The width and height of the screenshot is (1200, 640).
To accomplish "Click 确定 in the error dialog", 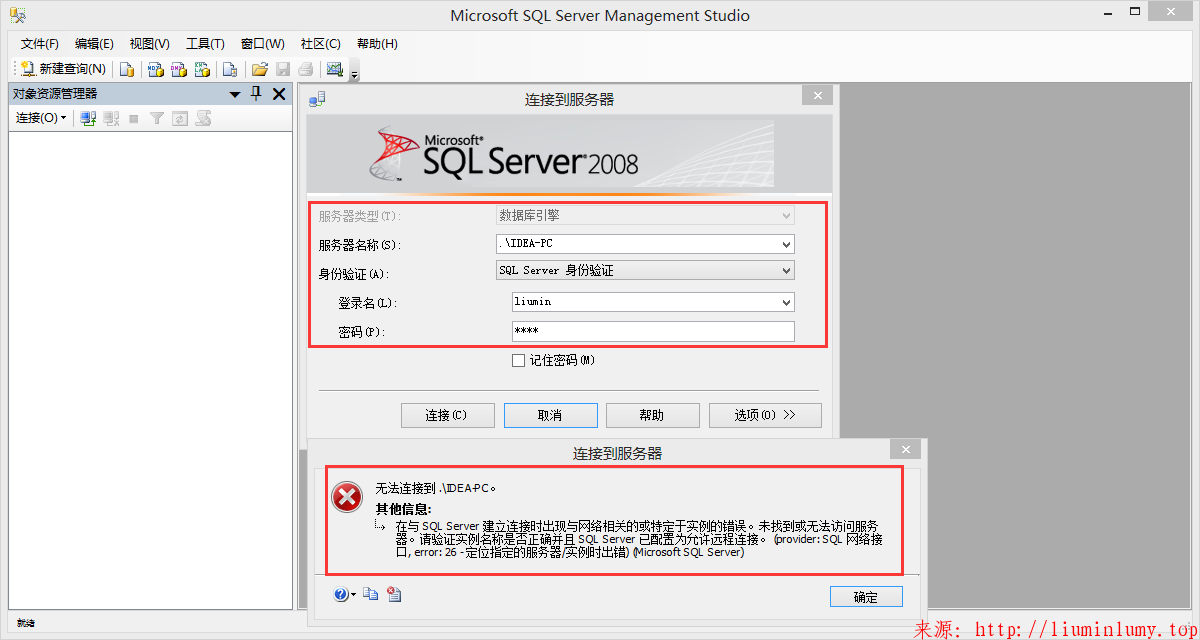I will (x=866, y=597).
